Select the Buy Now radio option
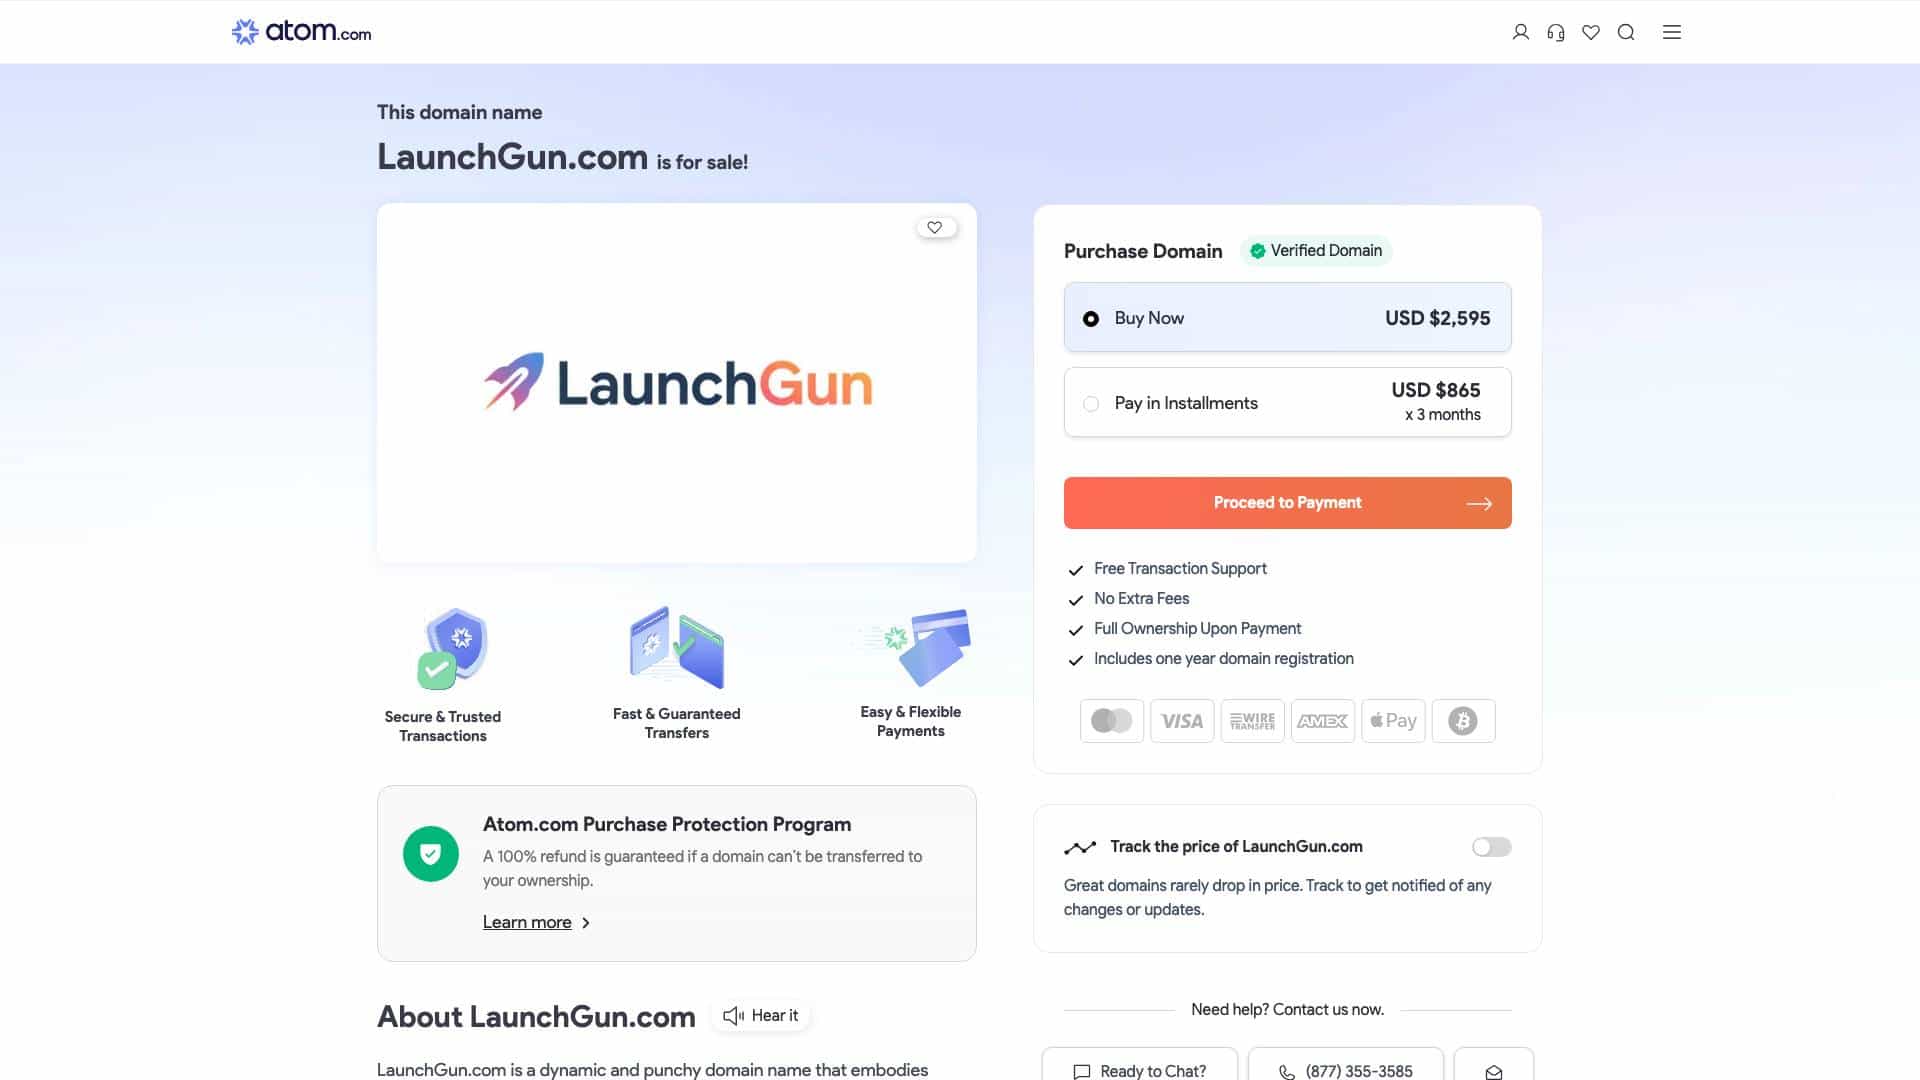This screenshot has width=1920, height=1080. (x=1091, y=318)
